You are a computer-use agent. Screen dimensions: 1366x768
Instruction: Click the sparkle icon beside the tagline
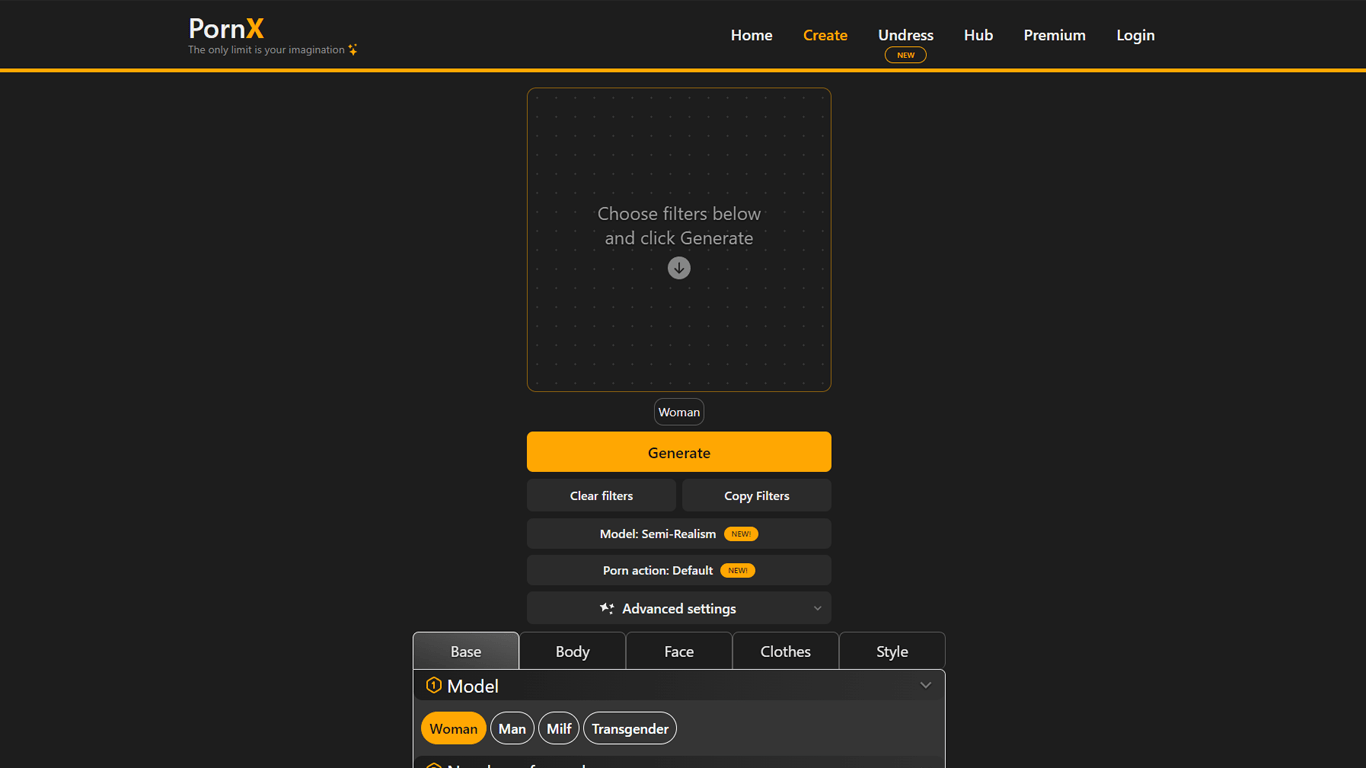tap(353, 50)
